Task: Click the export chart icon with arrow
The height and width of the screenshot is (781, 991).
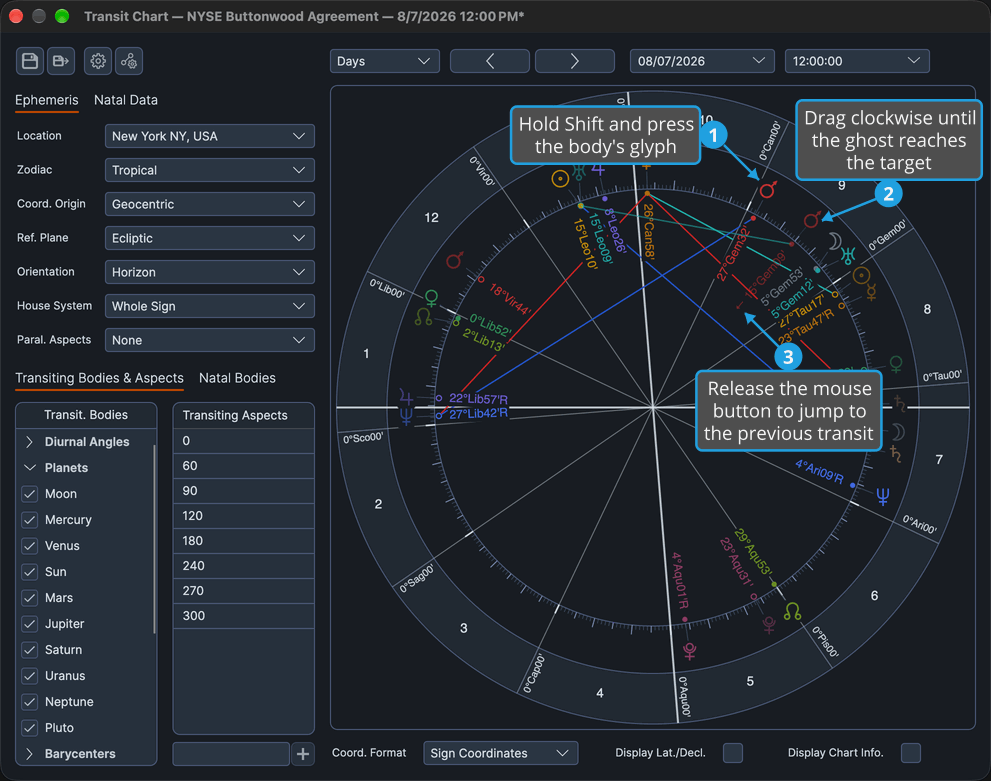Action: click(x=61, y=61)
